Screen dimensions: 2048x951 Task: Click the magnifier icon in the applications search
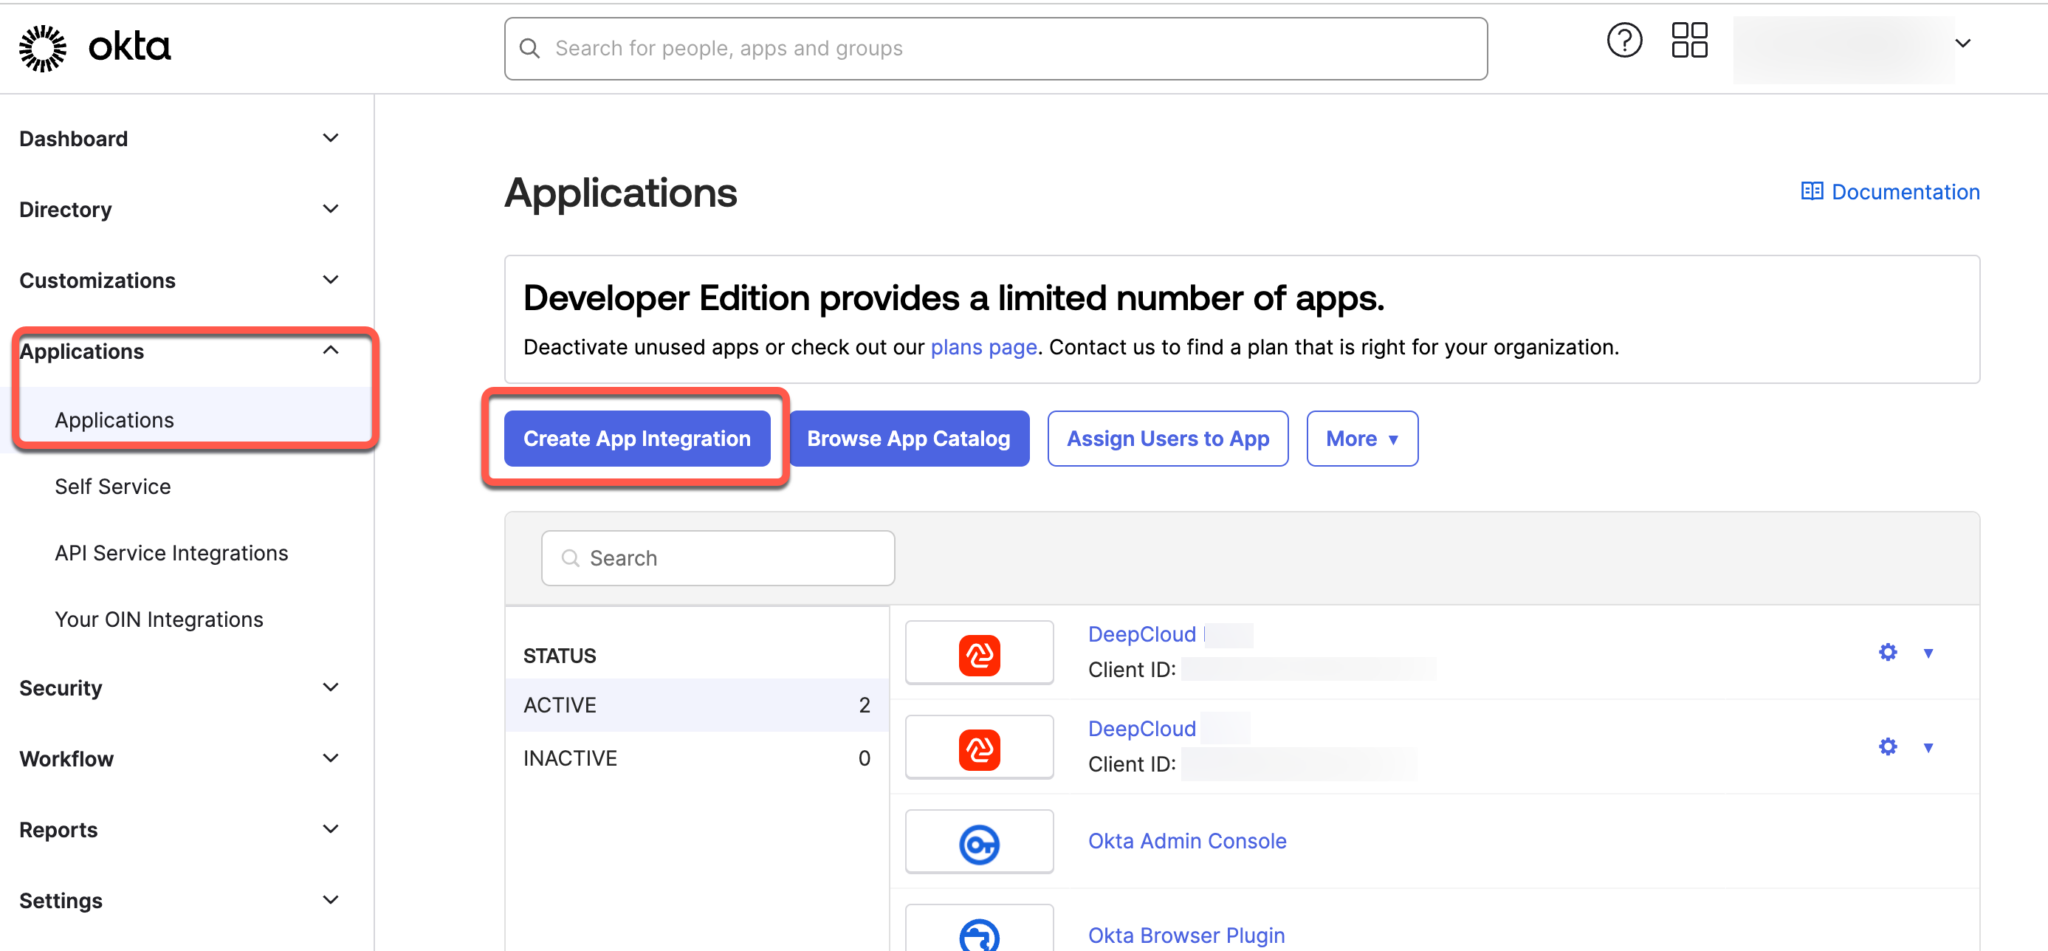571,558
